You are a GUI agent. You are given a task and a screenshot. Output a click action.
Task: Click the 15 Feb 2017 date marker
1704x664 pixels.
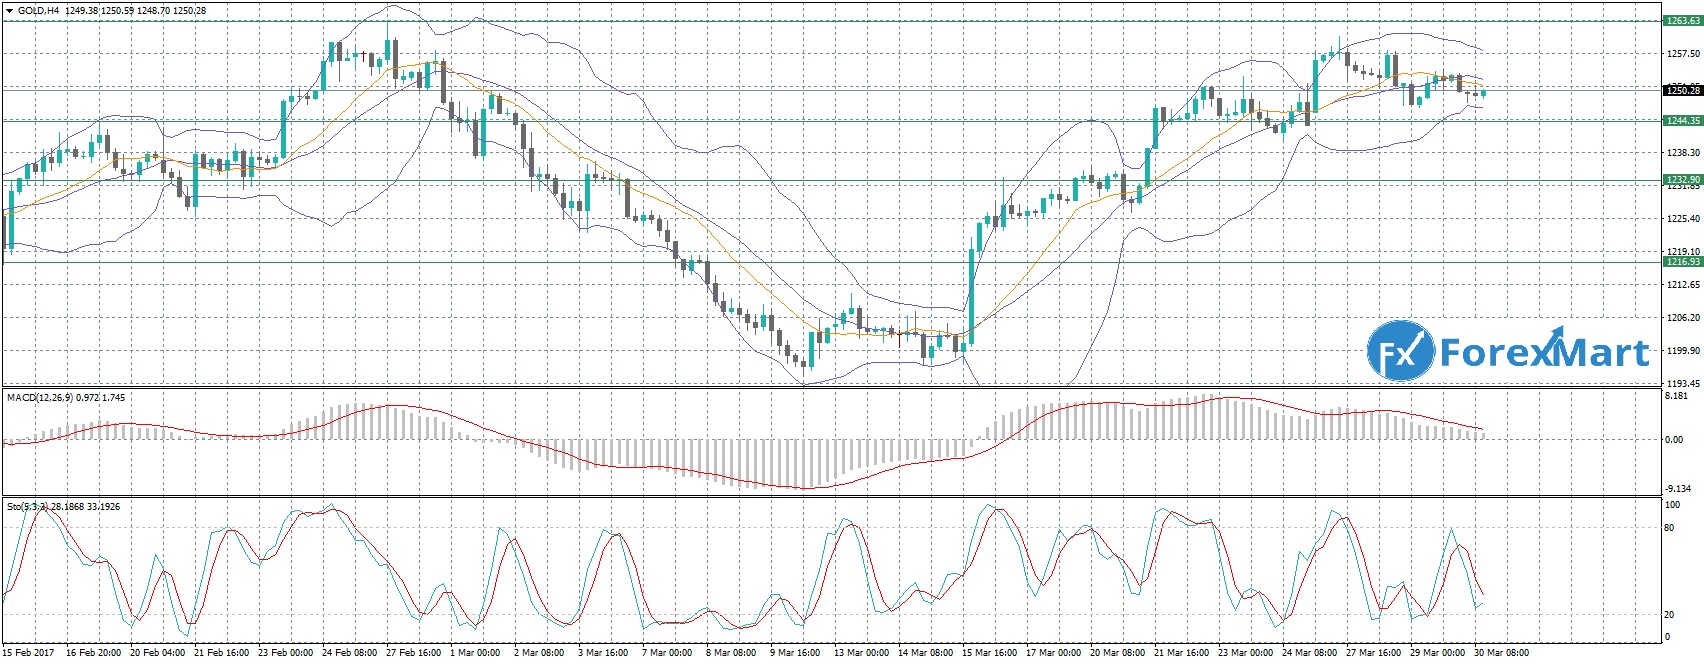coord(28,653)
